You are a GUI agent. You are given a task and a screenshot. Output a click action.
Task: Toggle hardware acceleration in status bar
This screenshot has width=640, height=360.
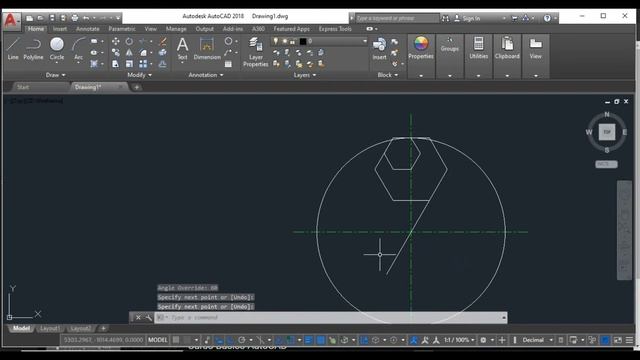tap(605, 340)
